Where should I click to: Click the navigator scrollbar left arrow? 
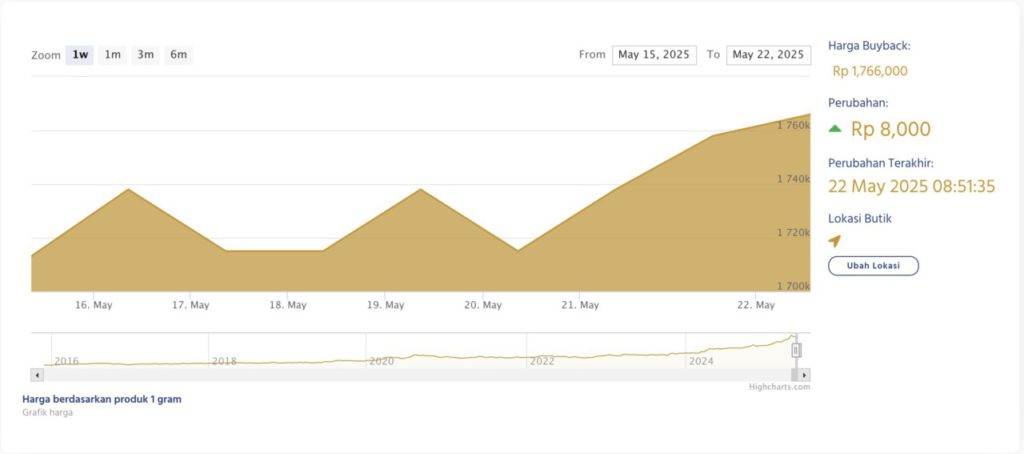tap(37, 374)
